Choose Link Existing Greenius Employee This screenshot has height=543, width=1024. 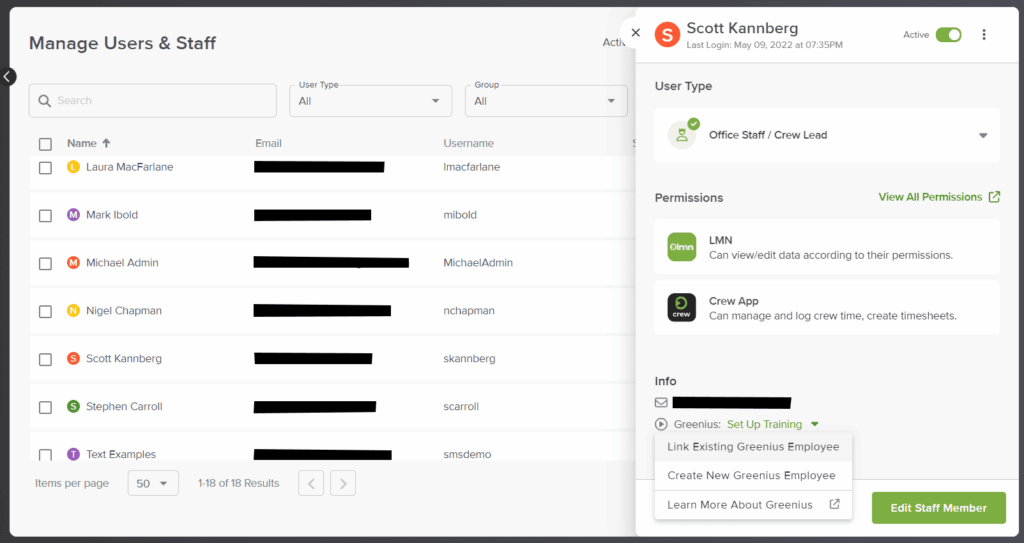pyautogui.click(x=753, y=447)
